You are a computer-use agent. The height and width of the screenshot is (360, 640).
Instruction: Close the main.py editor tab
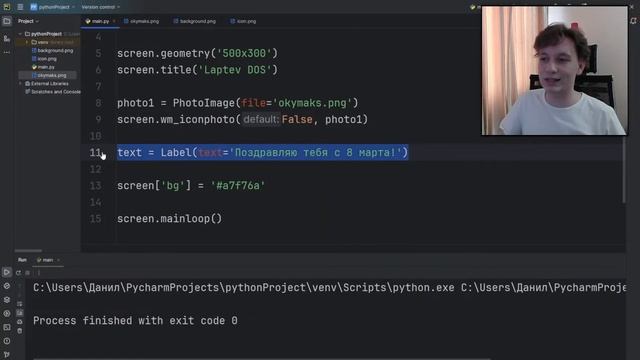coord(114,21)
